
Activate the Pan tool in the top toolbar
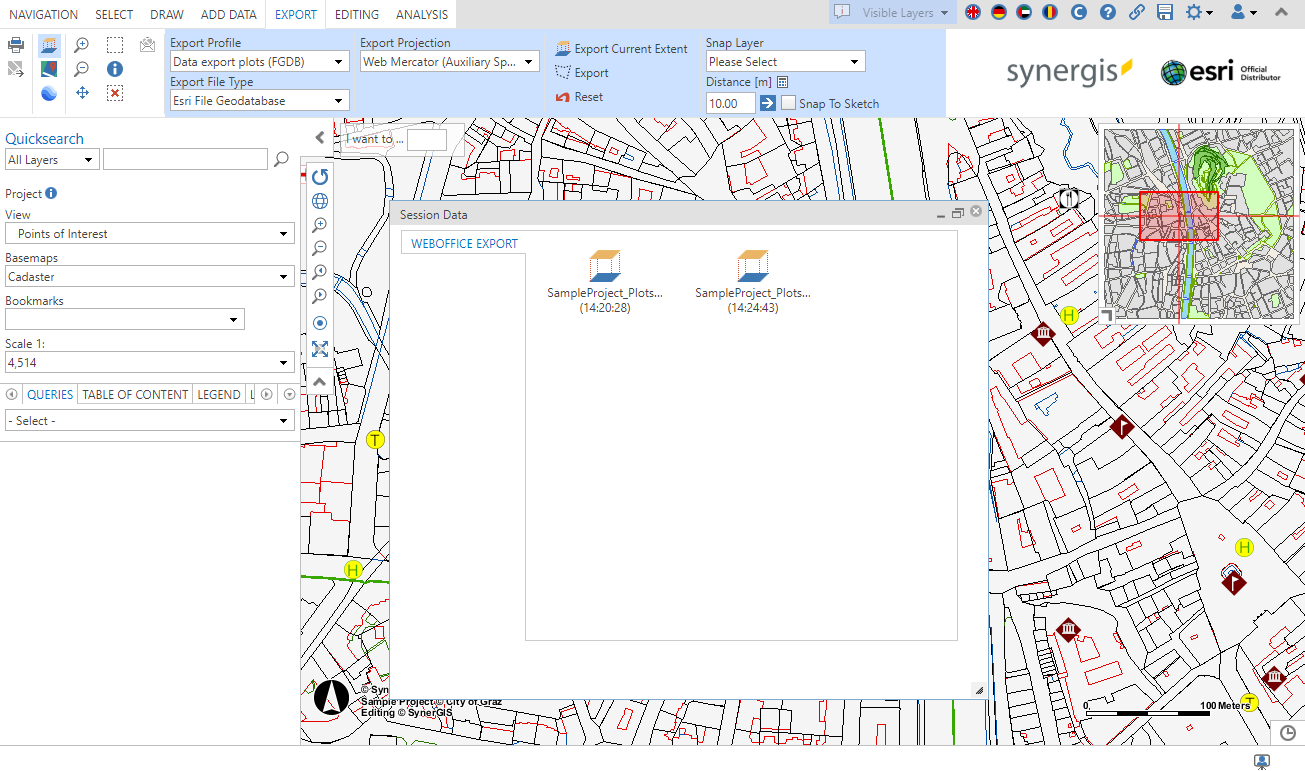pos(82,93)
